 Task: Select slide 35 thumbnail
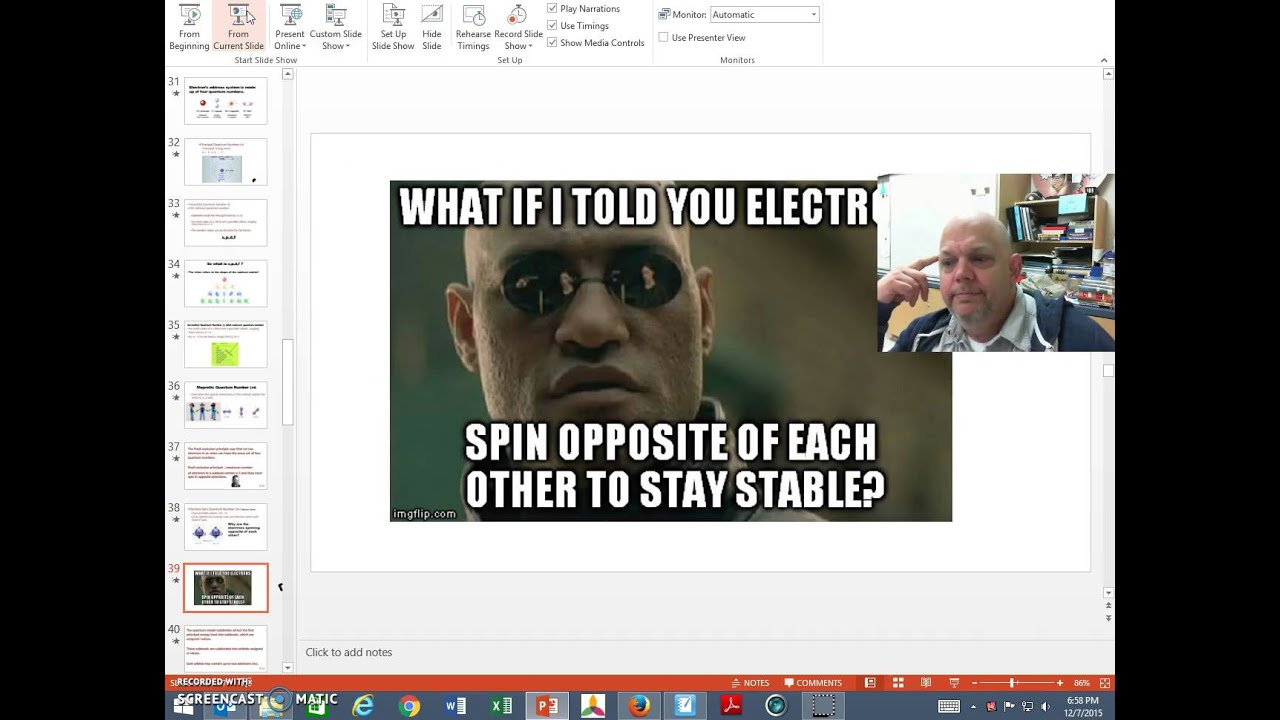226,344
